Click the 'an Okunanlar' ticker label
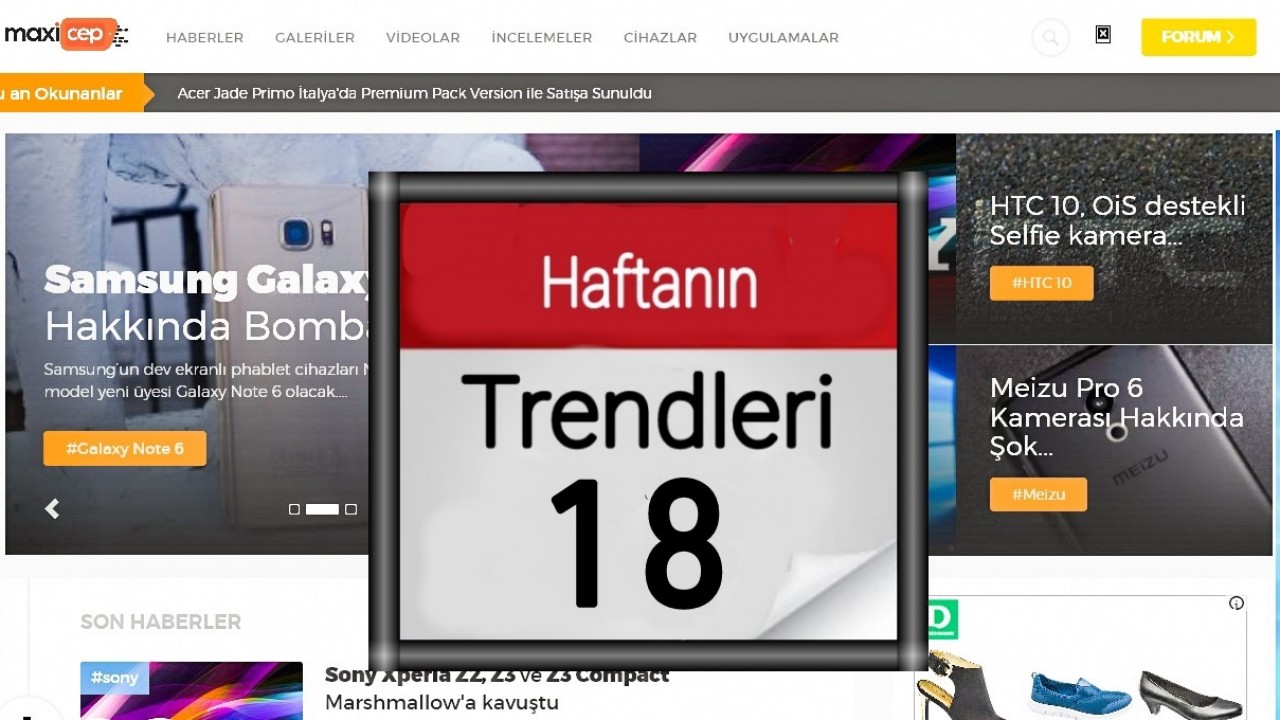The width and height of the screenshot is (1280, 720). (x=70, y=93)
